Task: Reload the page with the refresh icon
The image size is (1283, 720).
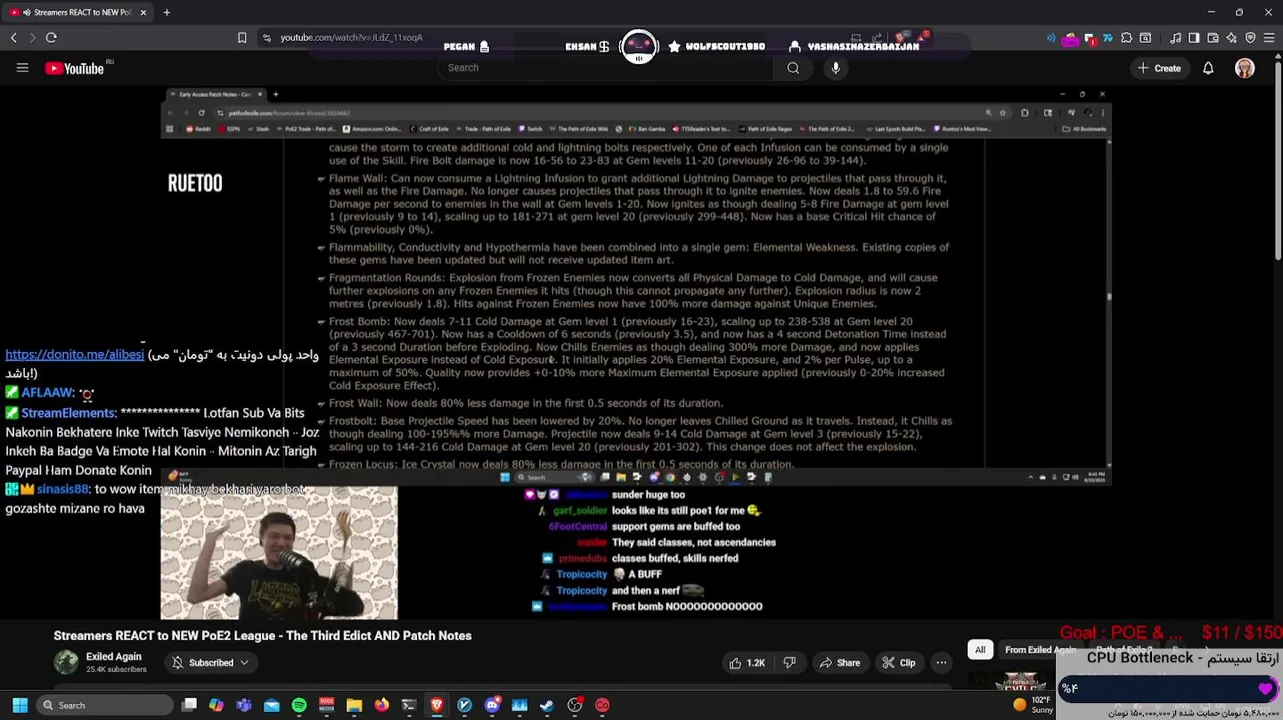Action: (x=51, y=38)
